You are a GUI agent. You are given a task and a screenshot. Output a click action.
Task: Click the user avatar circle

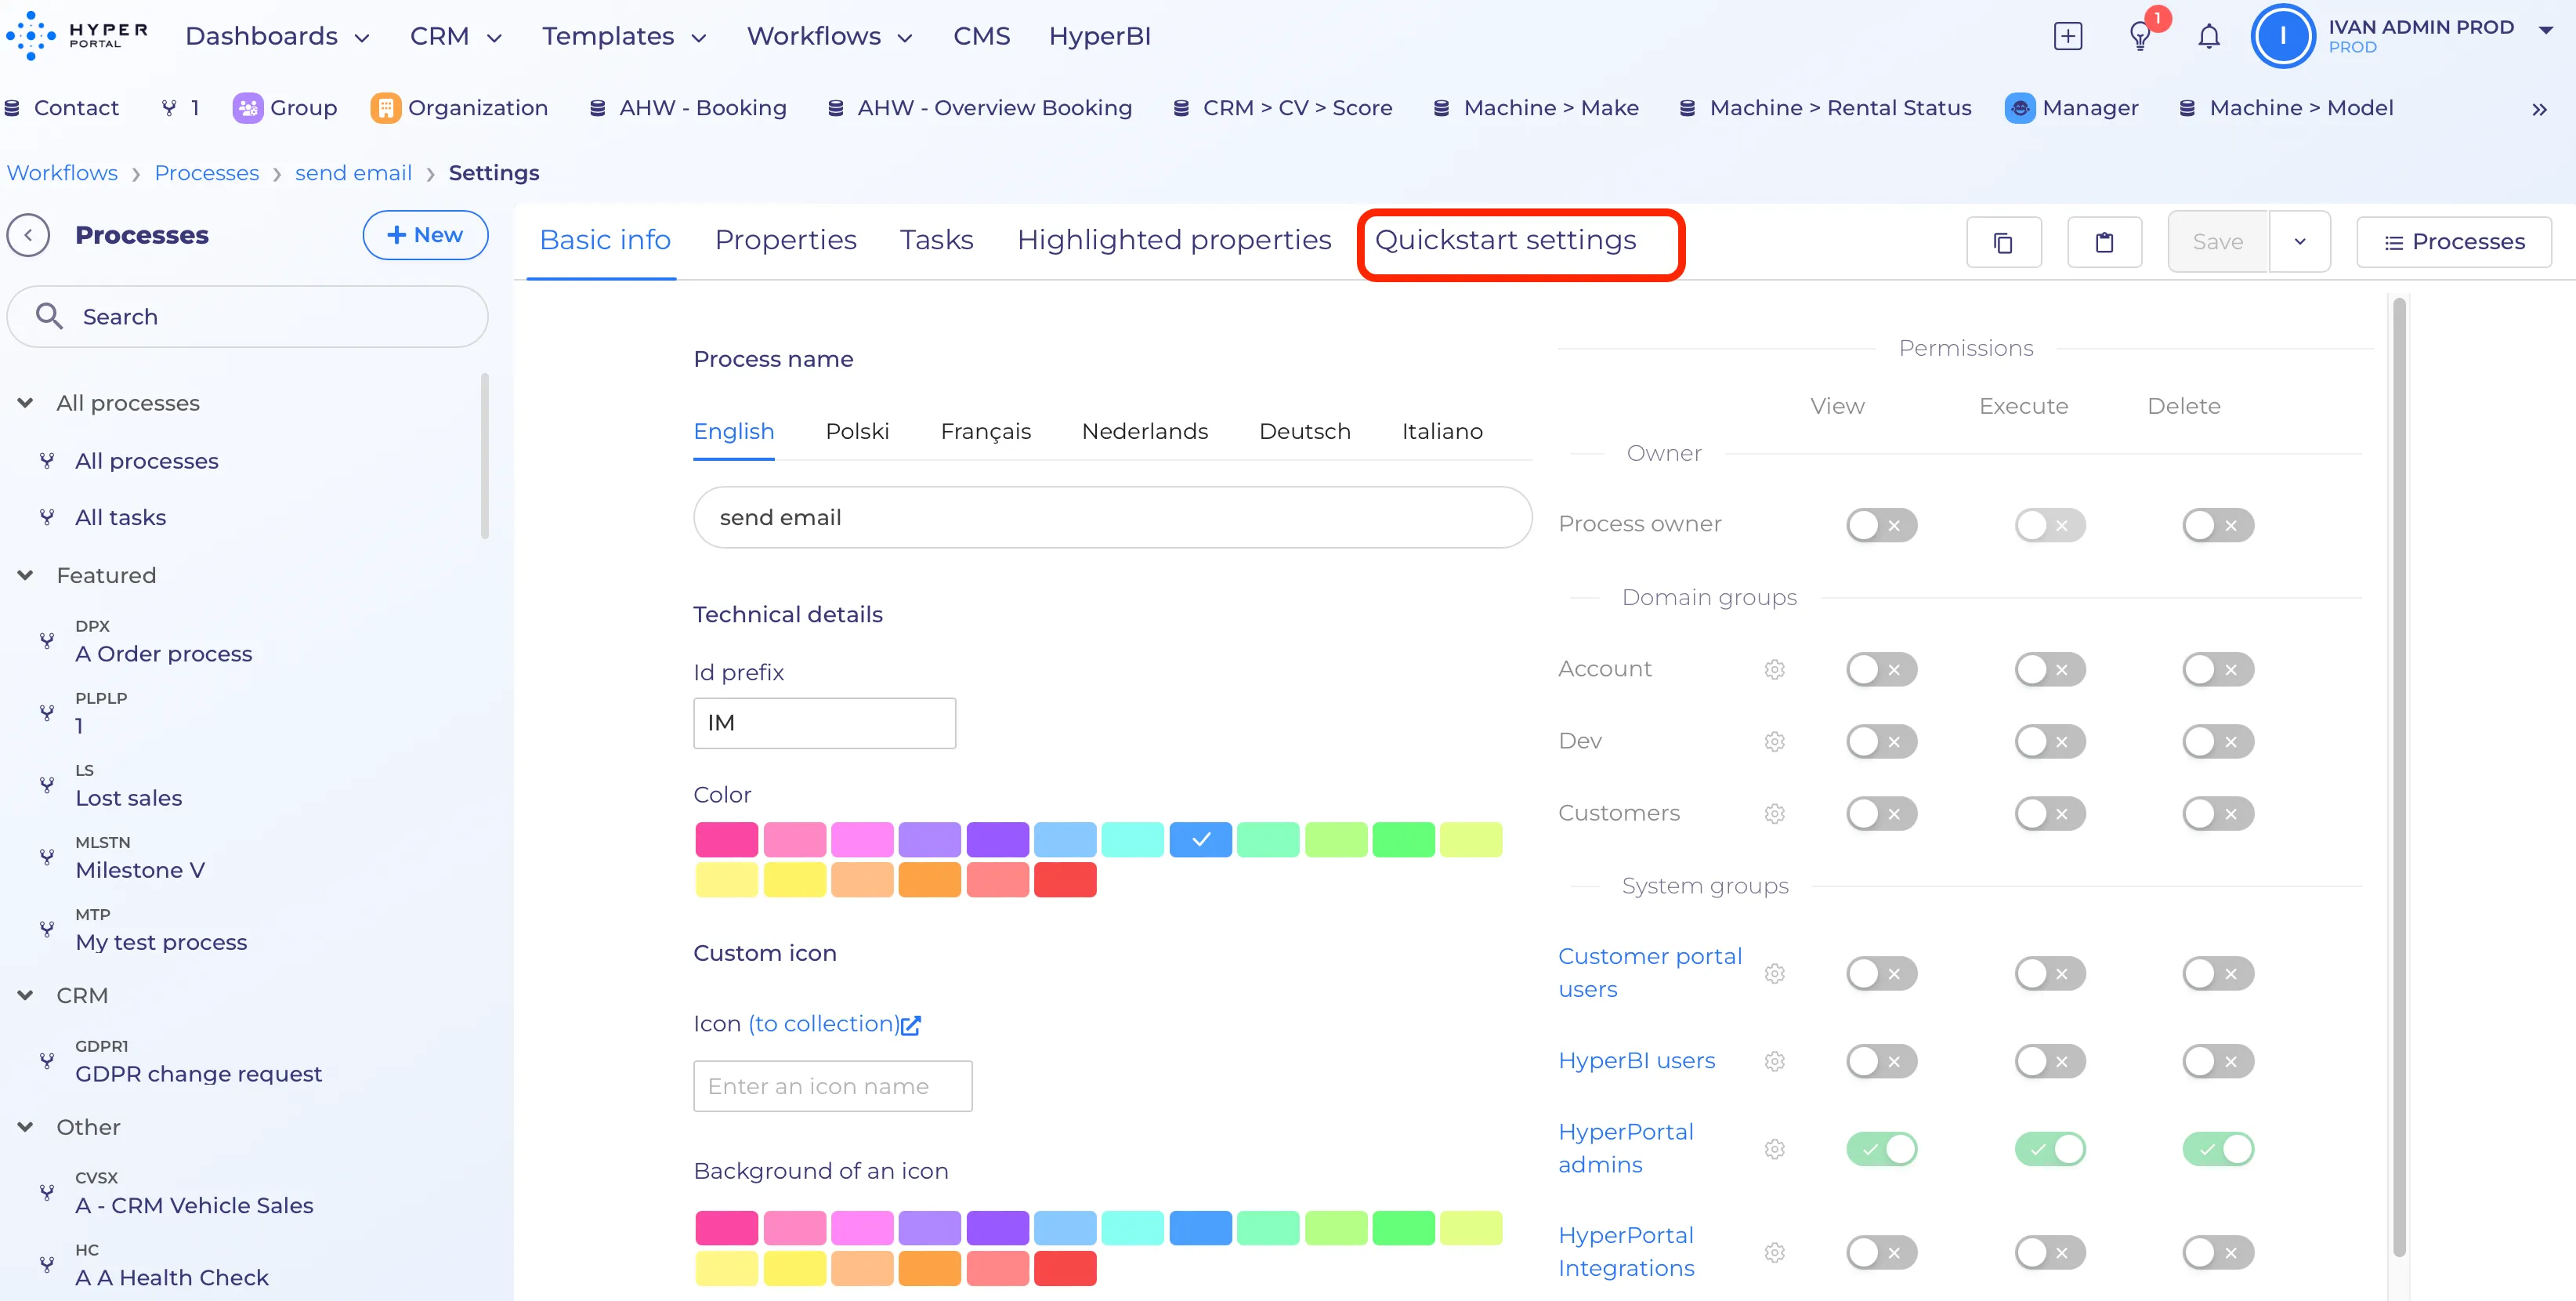point(2282,36)
